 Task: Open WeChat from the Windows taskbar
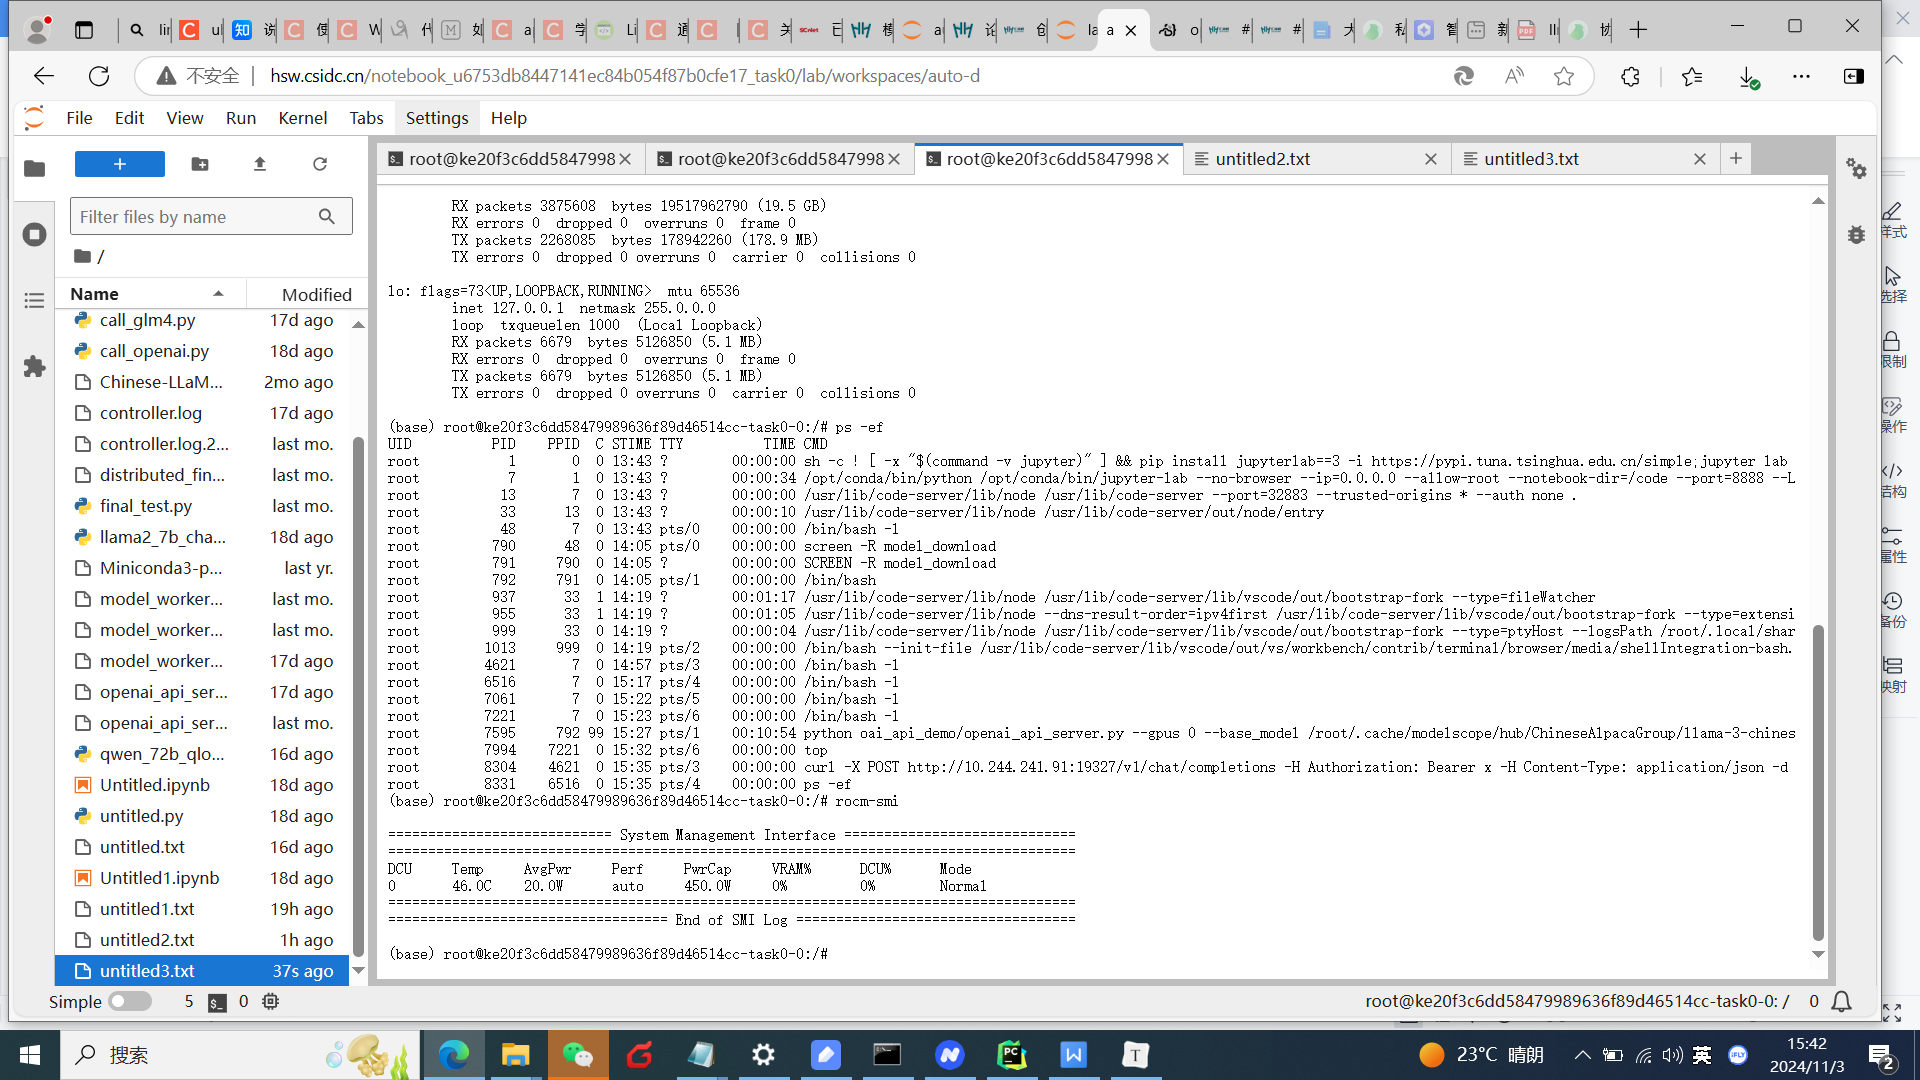[x=578, y=1055]
